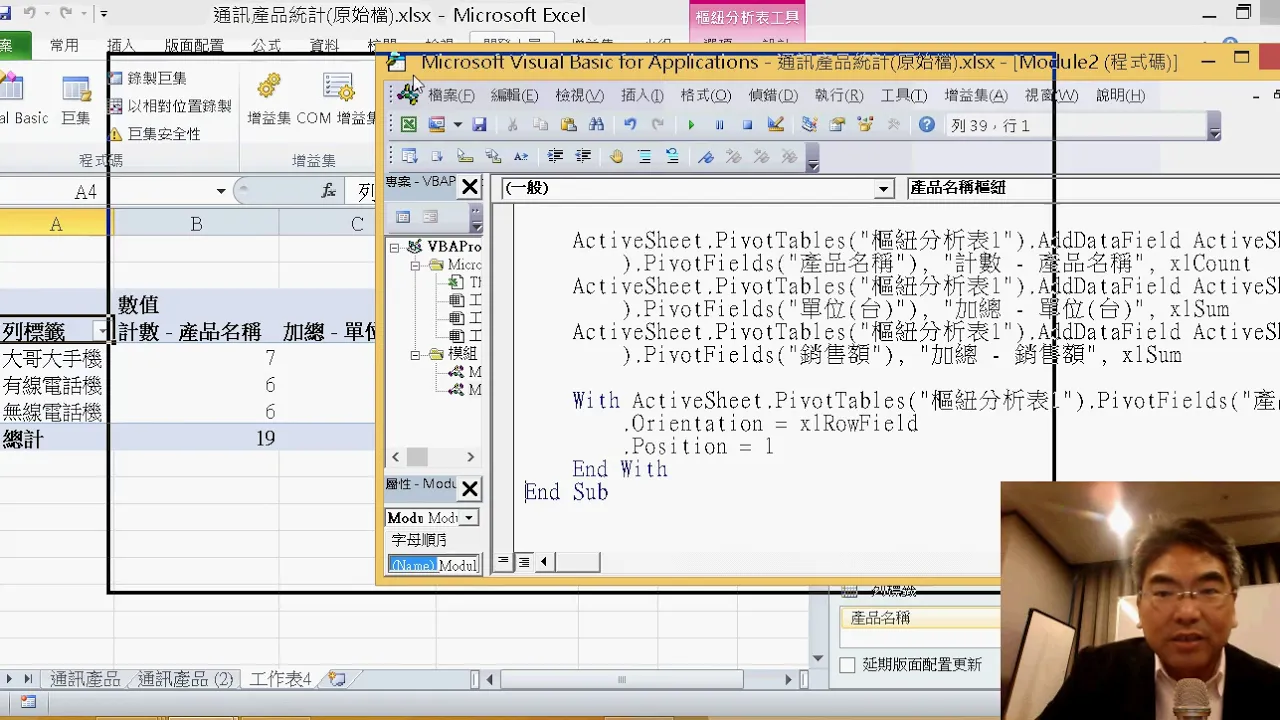Image resolution: width=1280 pixels, height=720 pixels.
Task: Switch to Full Module View at code window bottom
Action: coord(523,562)
